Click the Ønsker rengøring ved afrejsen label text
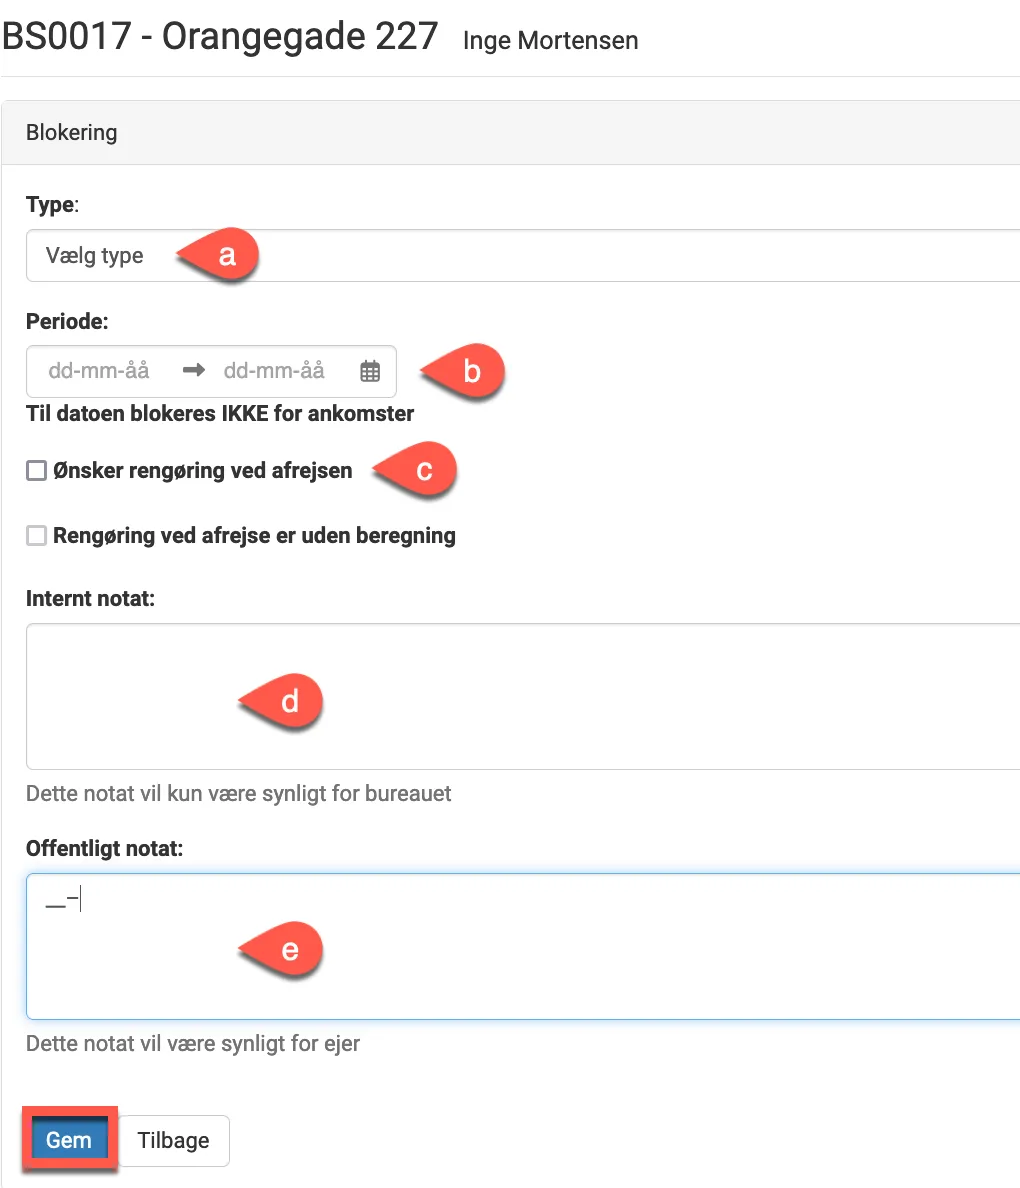The height and width of the screenshot is (1188, 1020). point(202,471)
